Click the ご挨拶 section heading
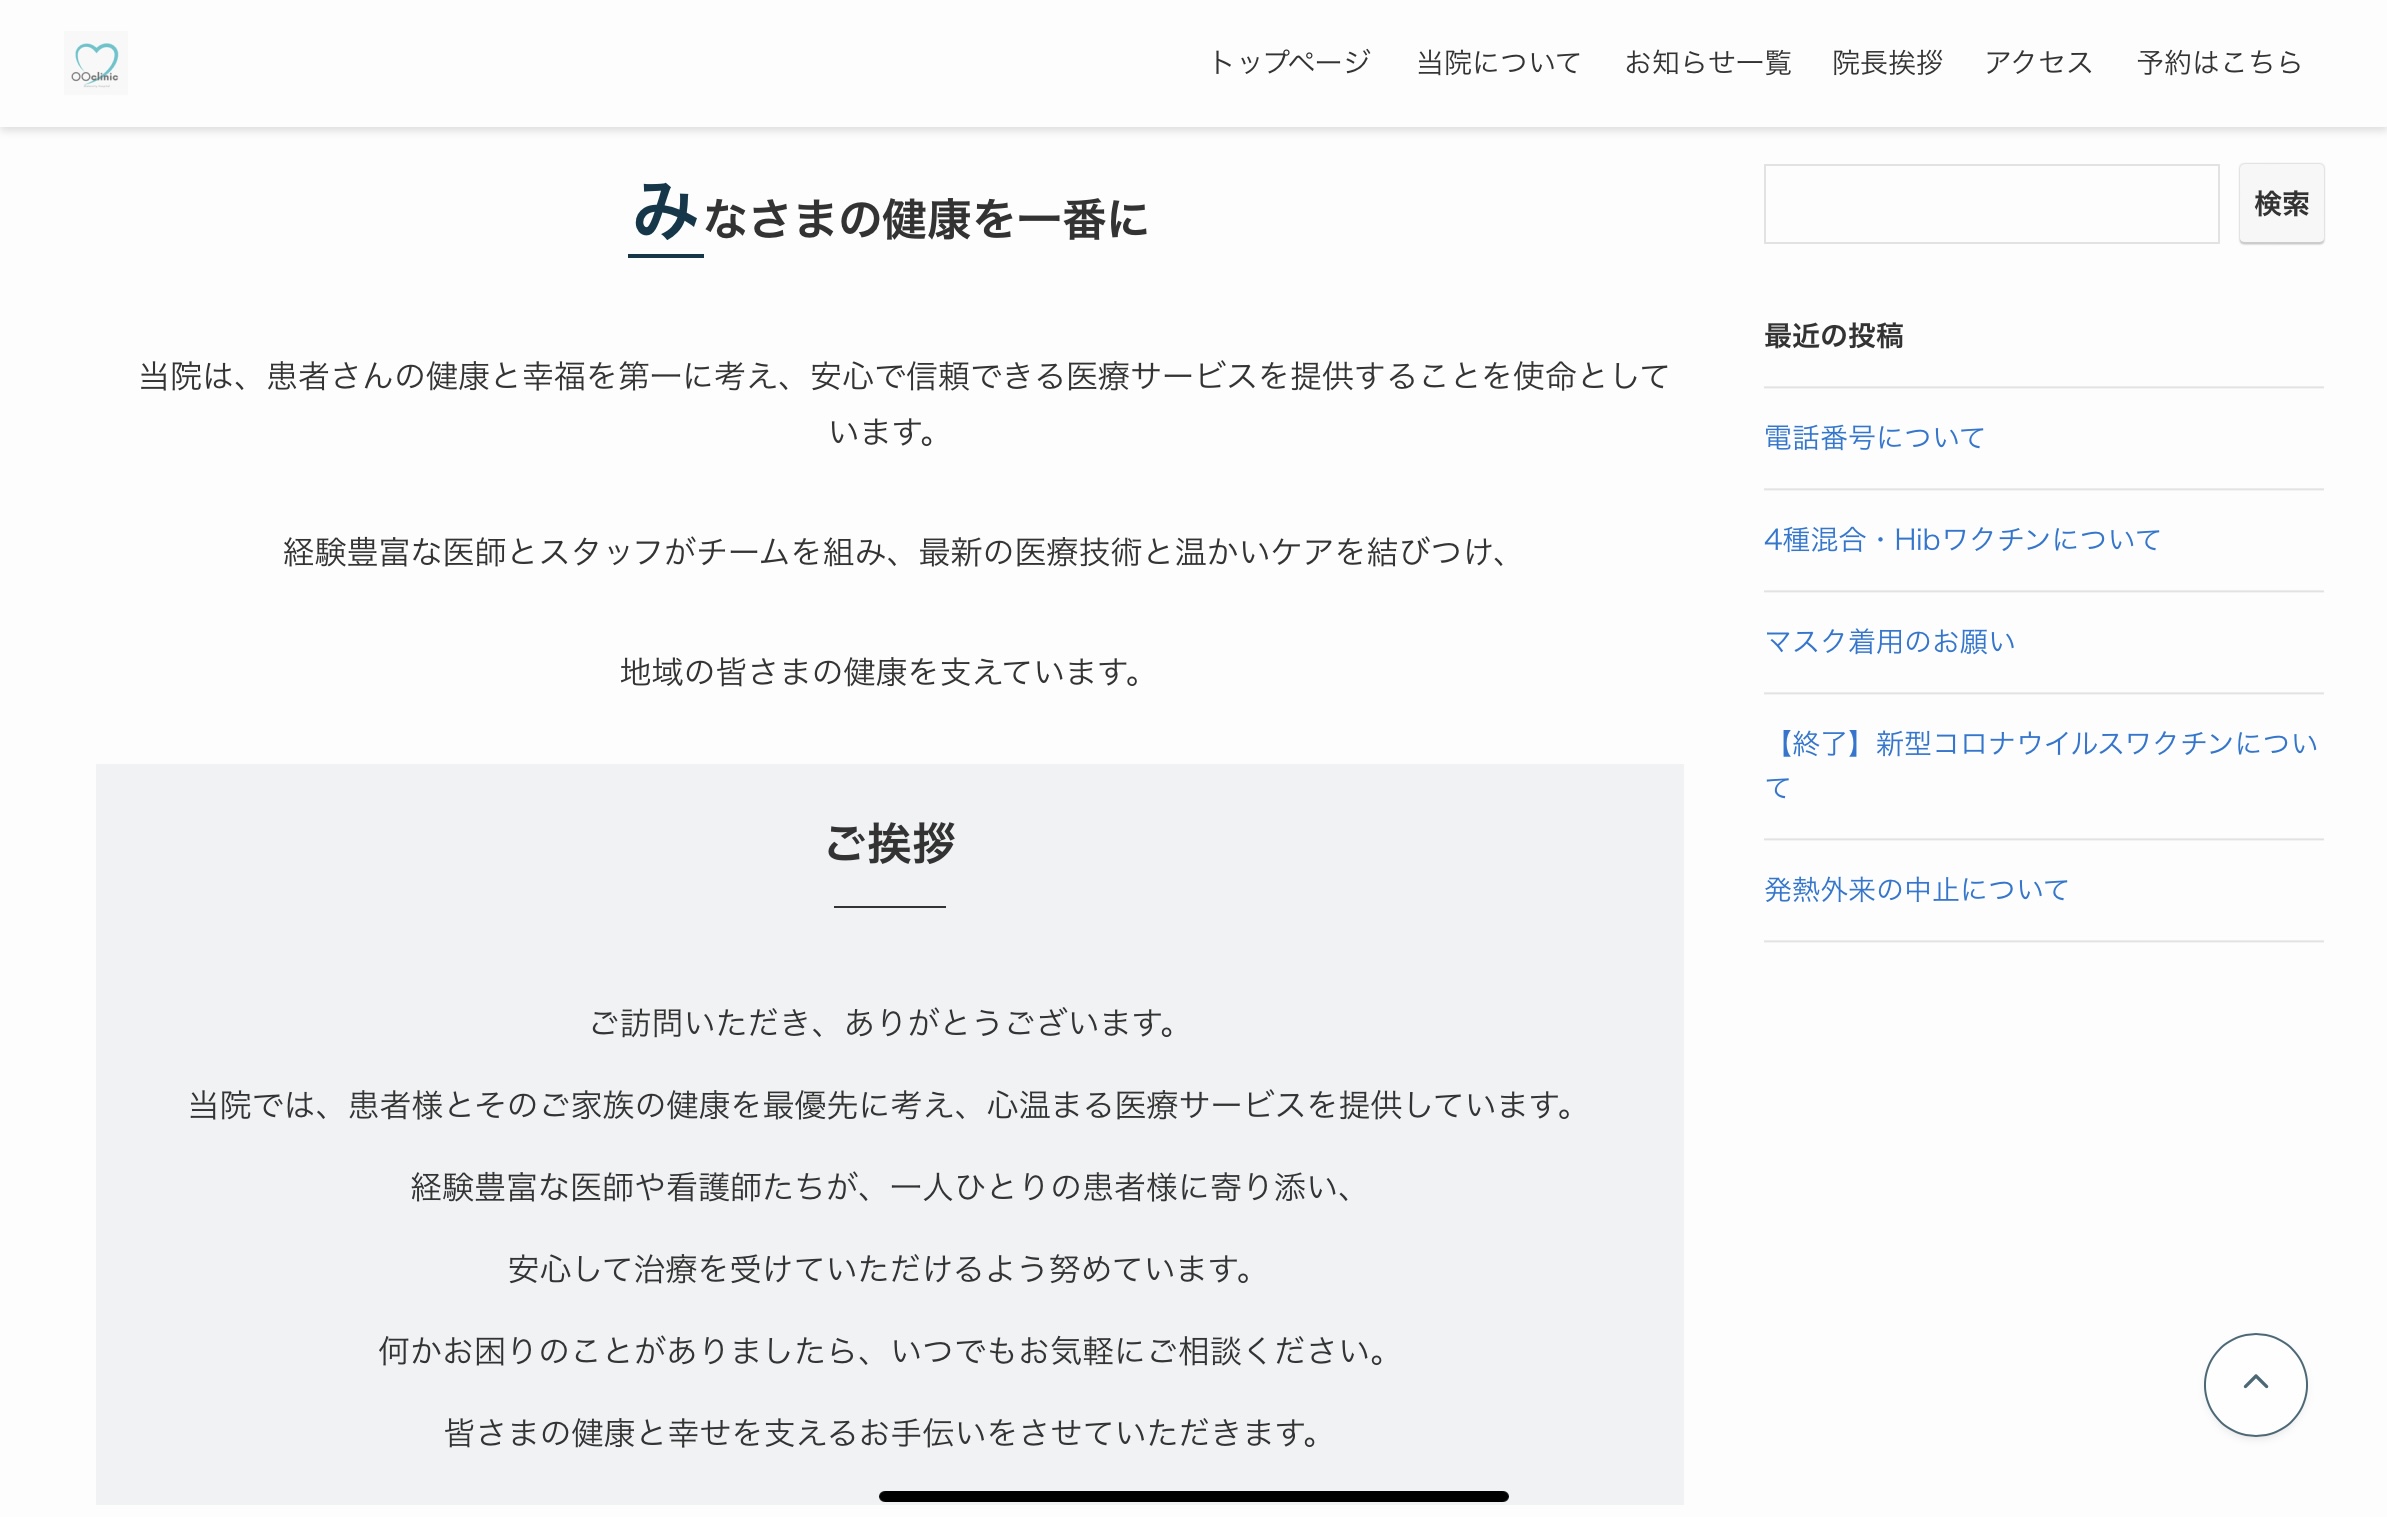This screenshot has height=1517, width=2387. pos(890,843)
